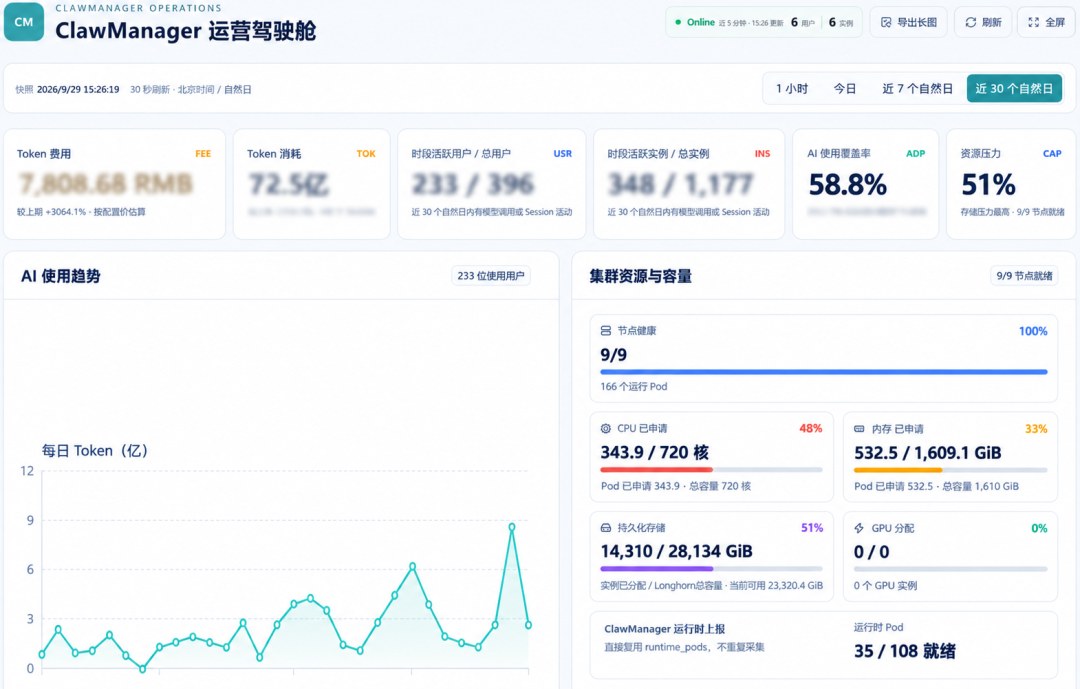The height and width of the screenshot is (689, 1080).
Task: Click the fullscreen expand icon
Action: [1034, 23]
